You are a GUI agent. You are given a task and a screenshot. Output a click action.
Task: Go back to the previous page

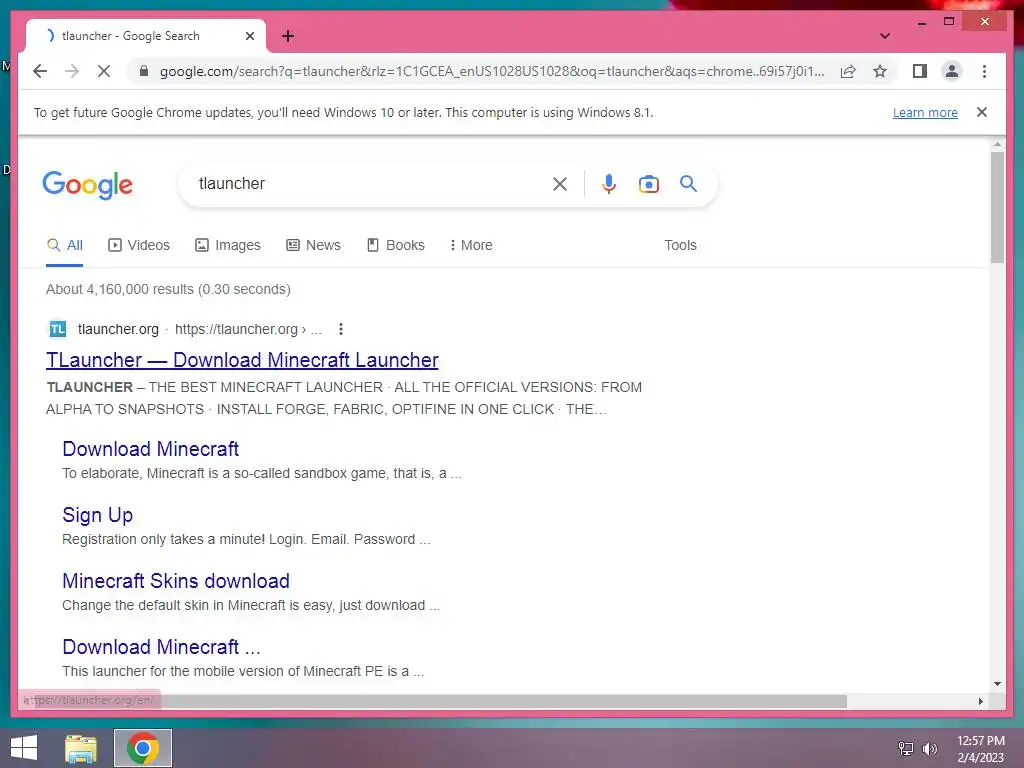coord(40,71)
